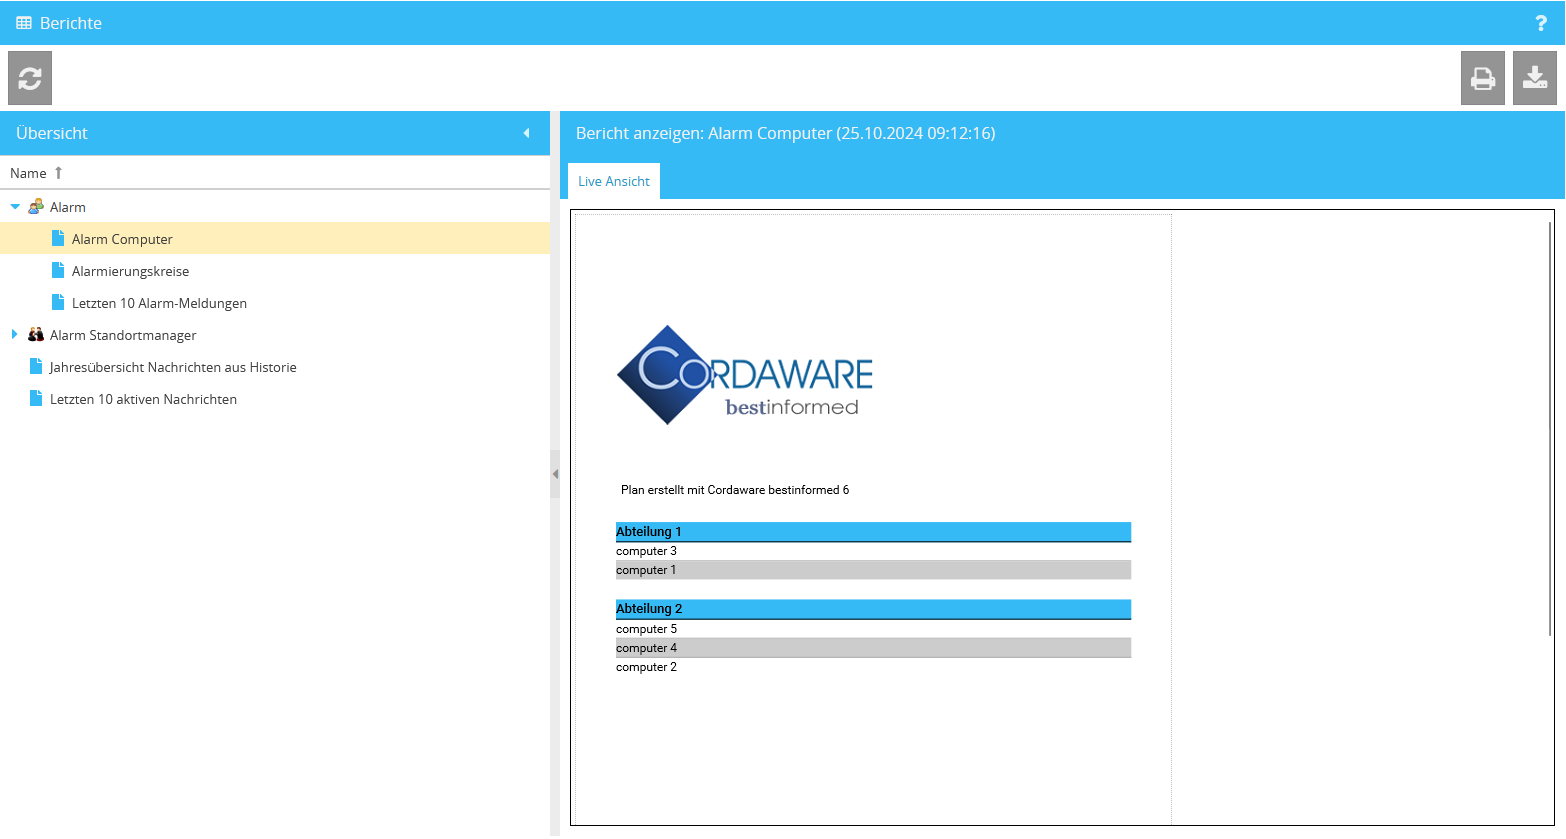Click 'Plan erstellt mit Cordaware bestinformed 6' text
This screenshot has height=839, width=1566.
click(x=735, y=490)
